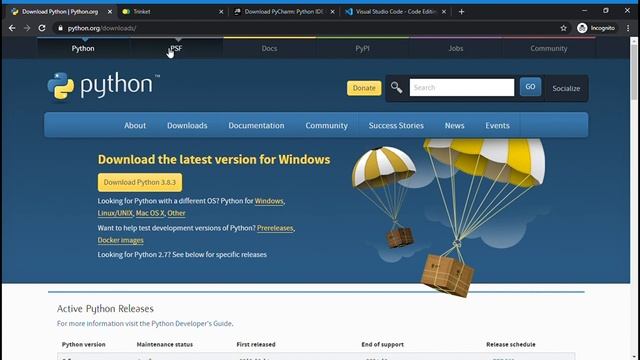Follow the Other platforms link
The width and height of the screenshot is (640, 360).
tap(176, 213)
